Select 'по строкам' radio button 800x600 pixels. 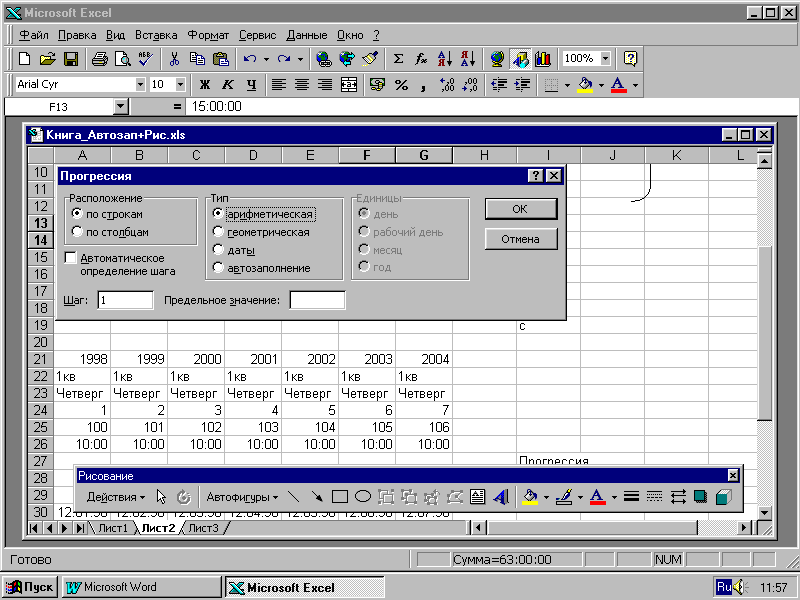pyautogui.click(x=77, y=213)
